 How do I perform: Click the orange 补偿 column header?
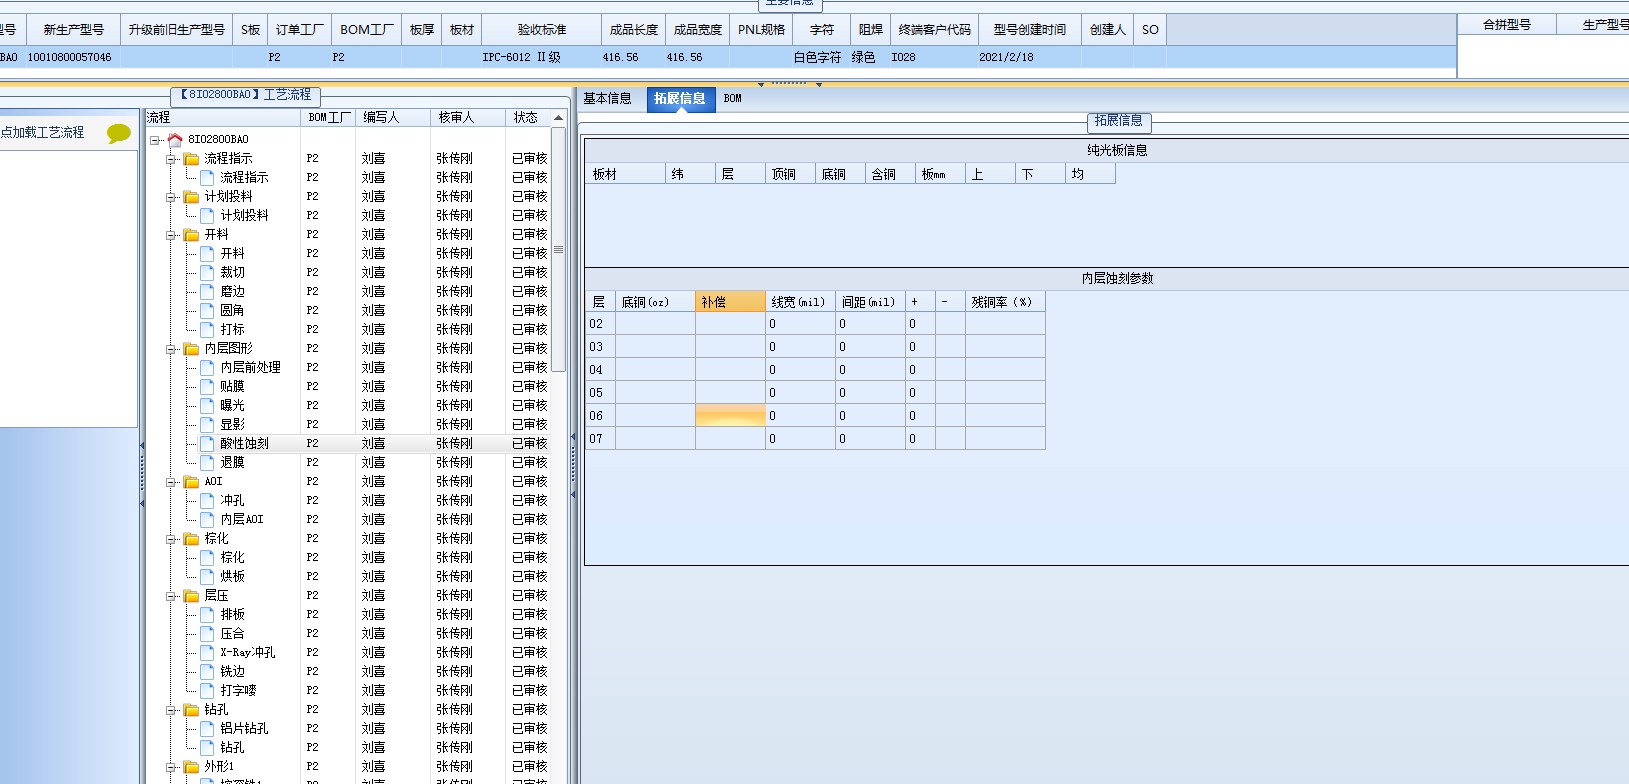(x=730, y=302)
